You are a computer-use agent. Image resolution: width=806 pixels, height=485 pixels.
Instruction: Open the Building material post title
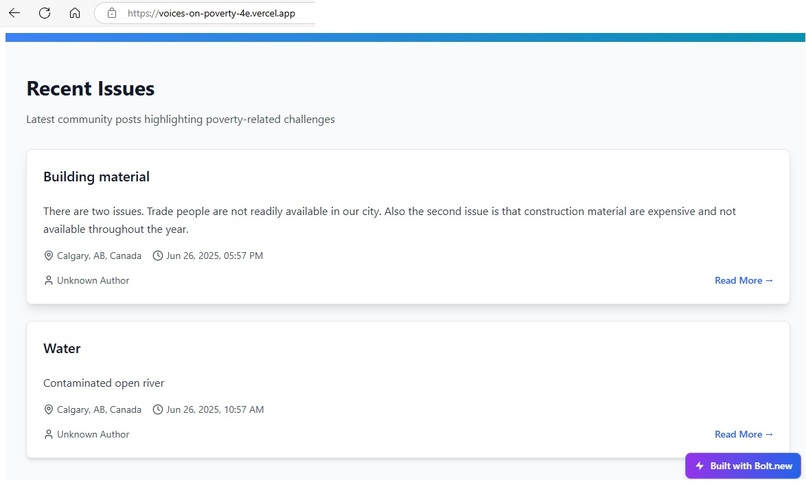96,177
